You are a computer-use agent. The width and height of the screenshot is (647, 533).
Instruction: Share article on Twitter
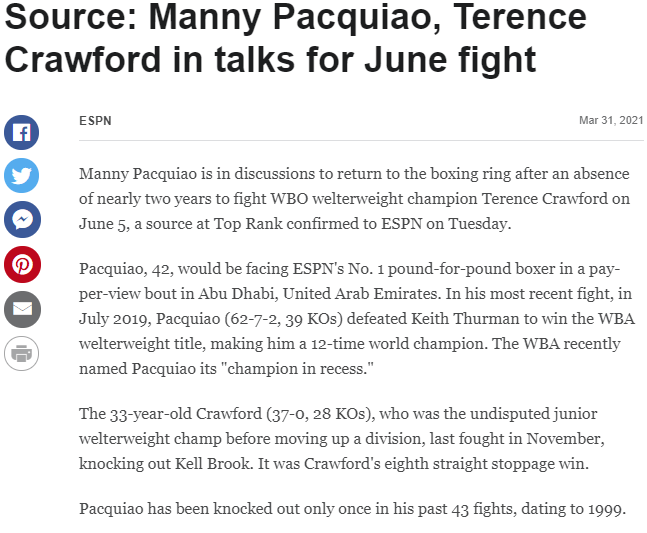[22, 175]
